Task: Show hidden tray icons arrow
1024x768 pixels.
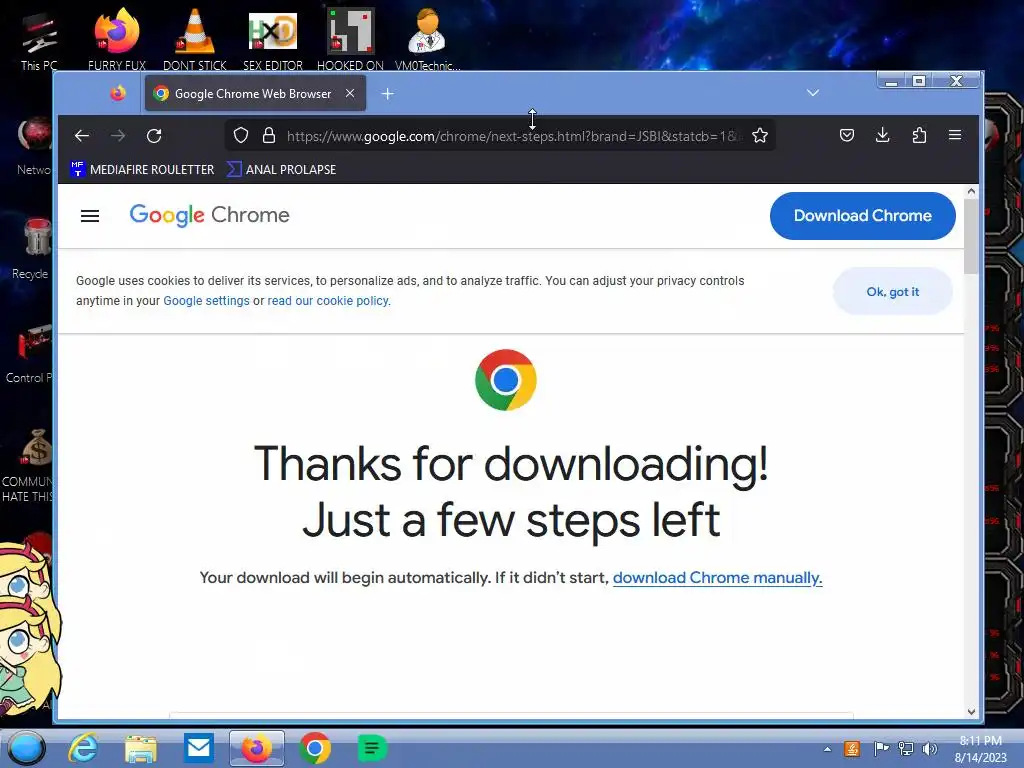Action: (x=827, y=749)
